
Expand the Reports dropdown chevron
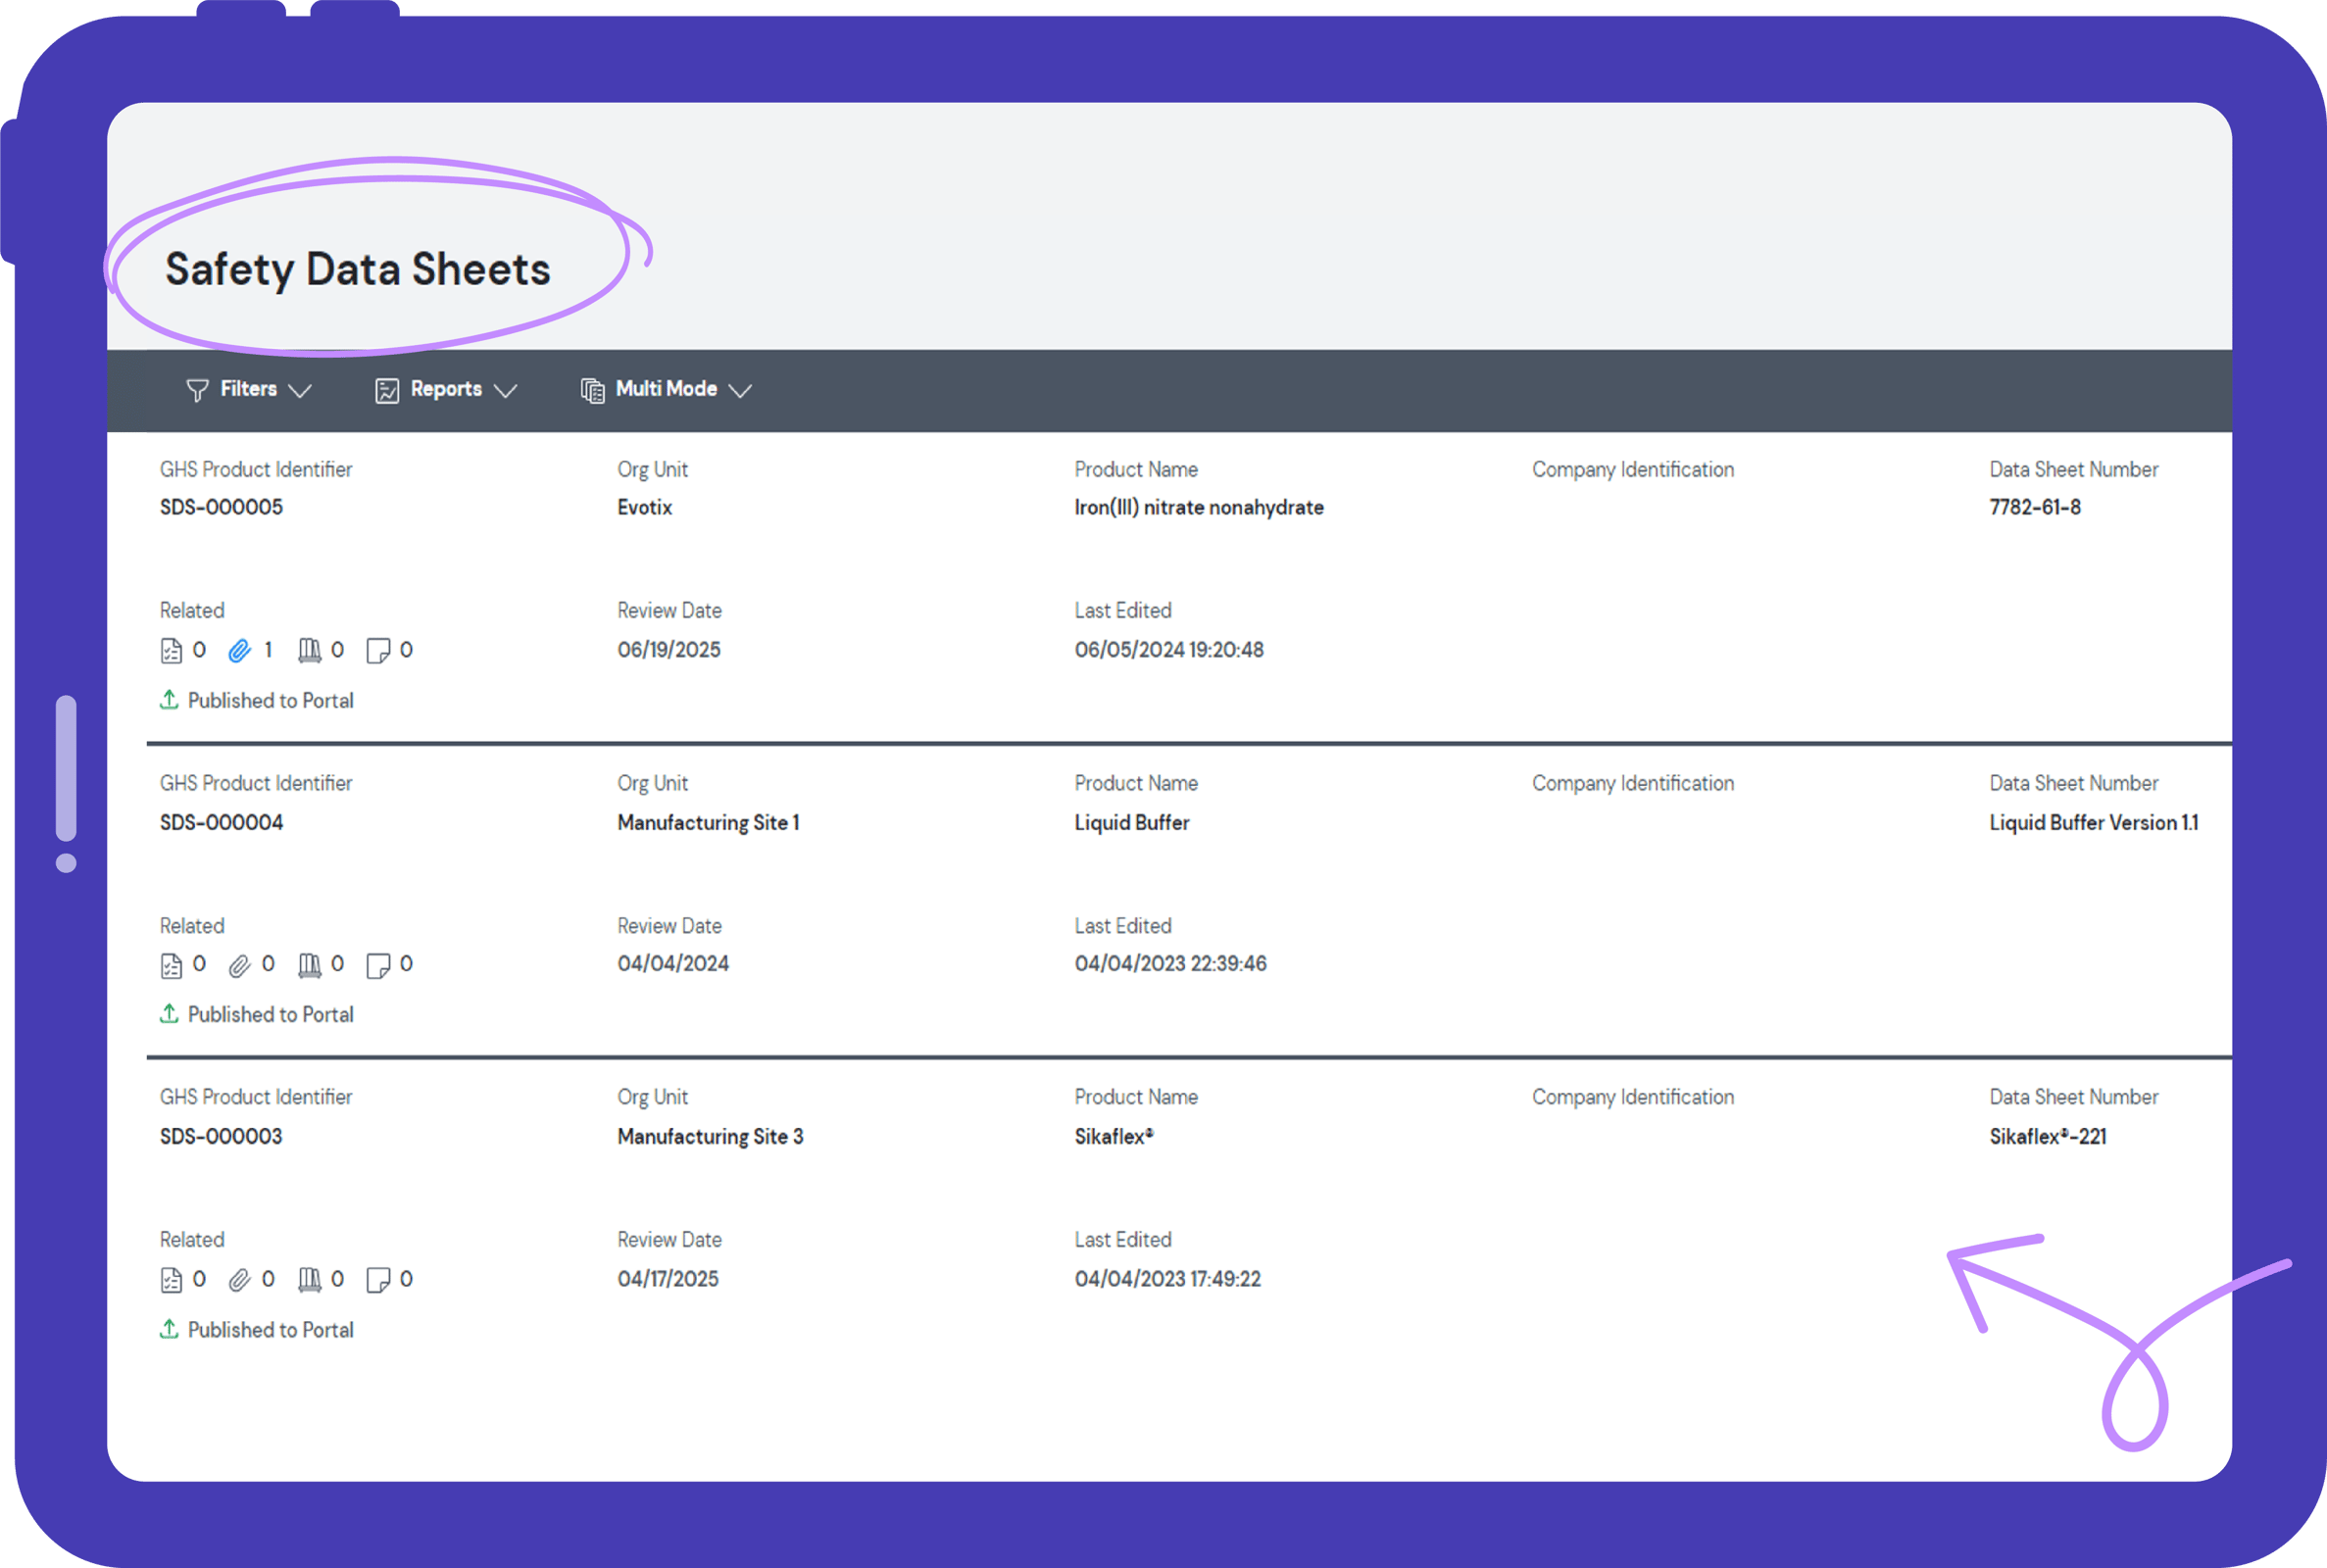tap(508, 390)
